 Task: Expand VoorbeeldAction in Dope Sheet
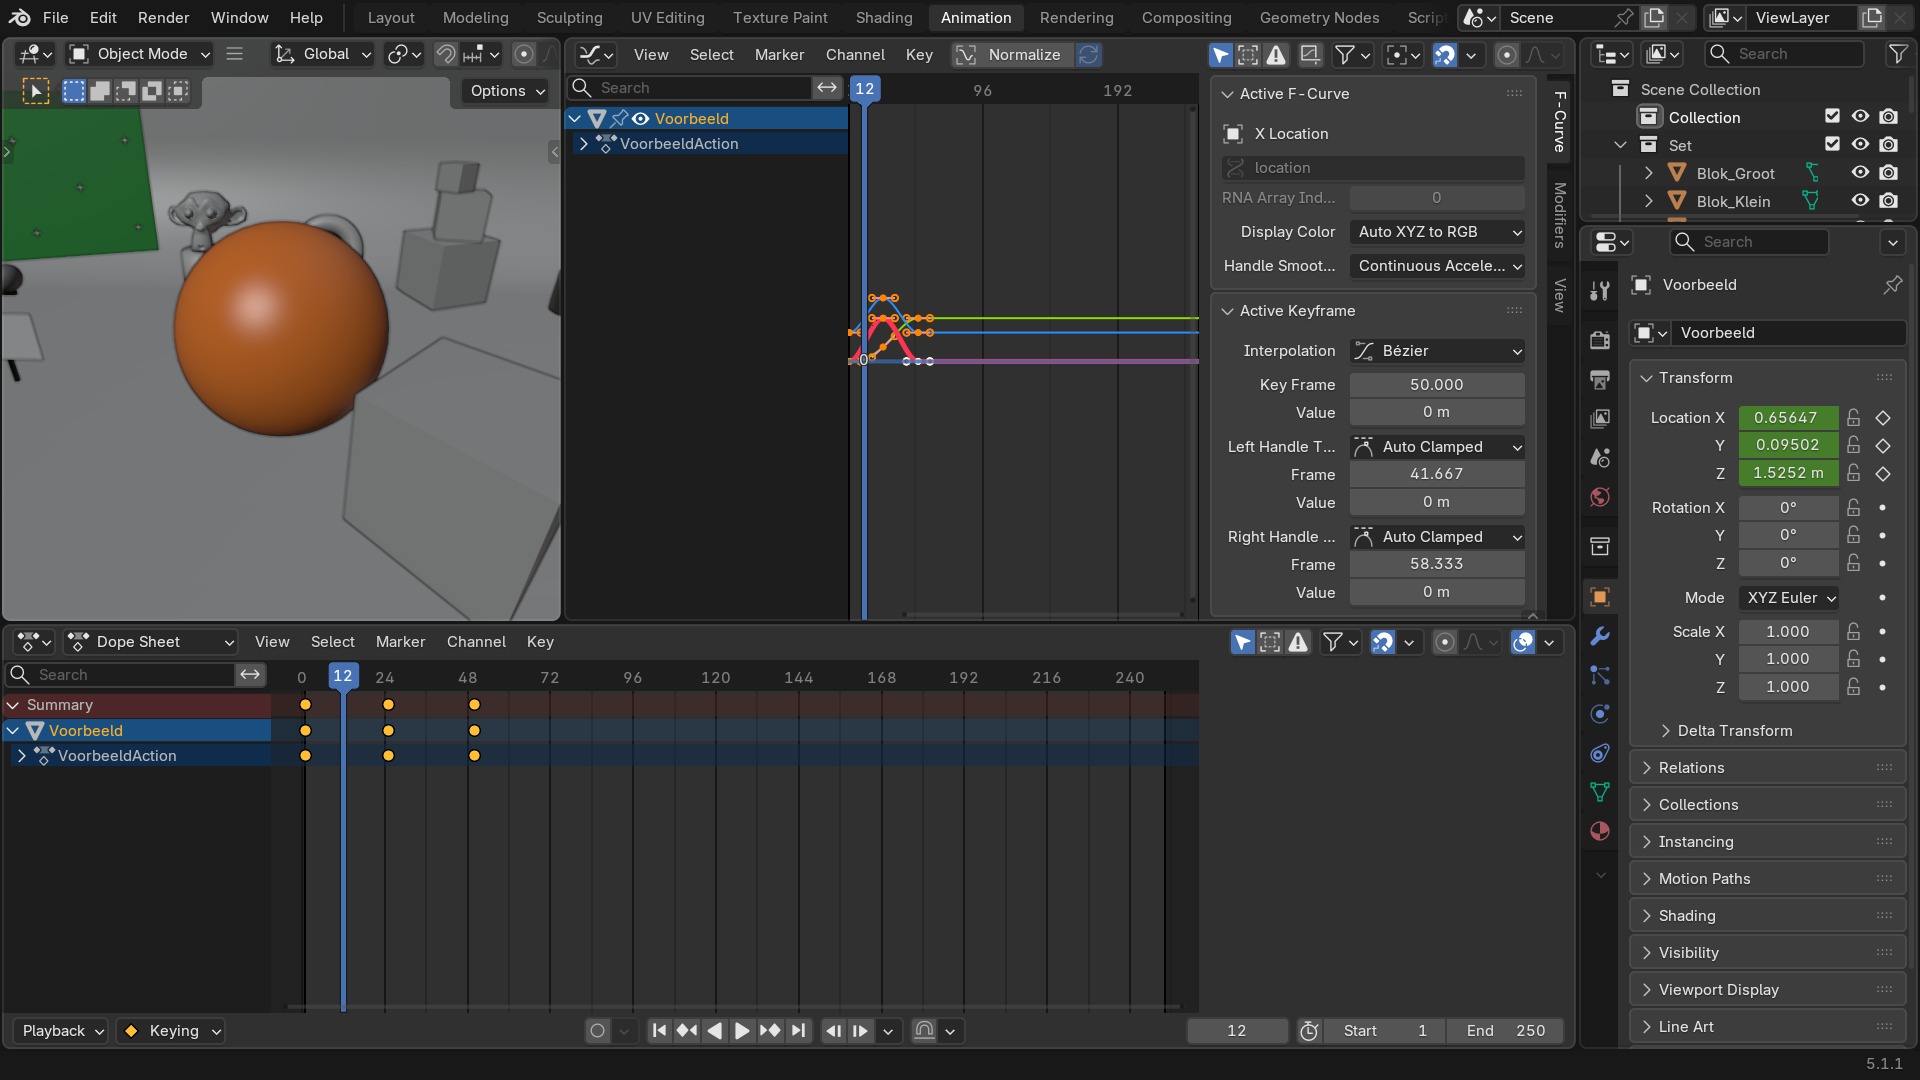(x=21, y=756)
